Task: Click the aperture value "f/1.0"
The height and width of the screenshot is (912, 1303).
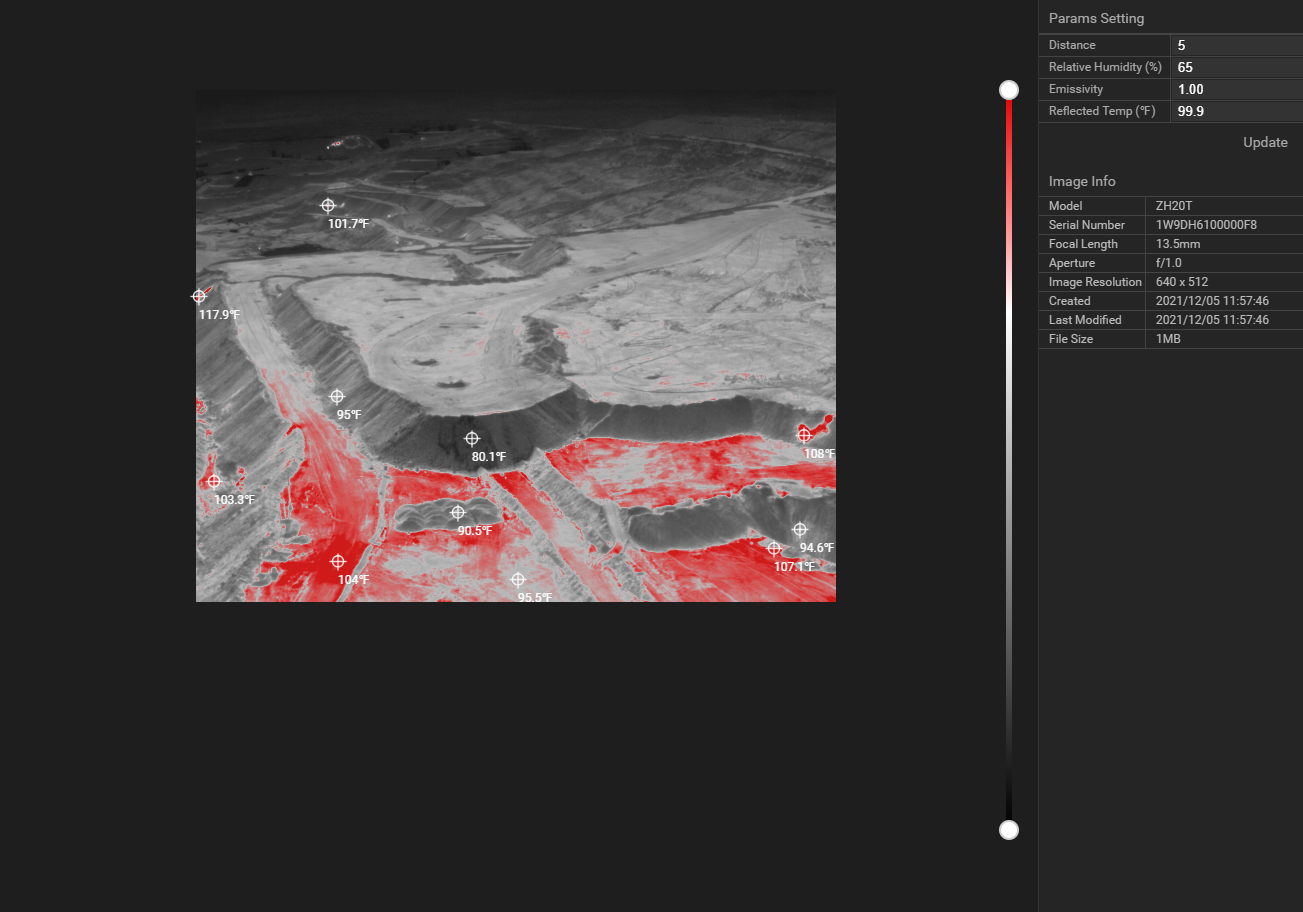Action: [x=1169, y=263]
